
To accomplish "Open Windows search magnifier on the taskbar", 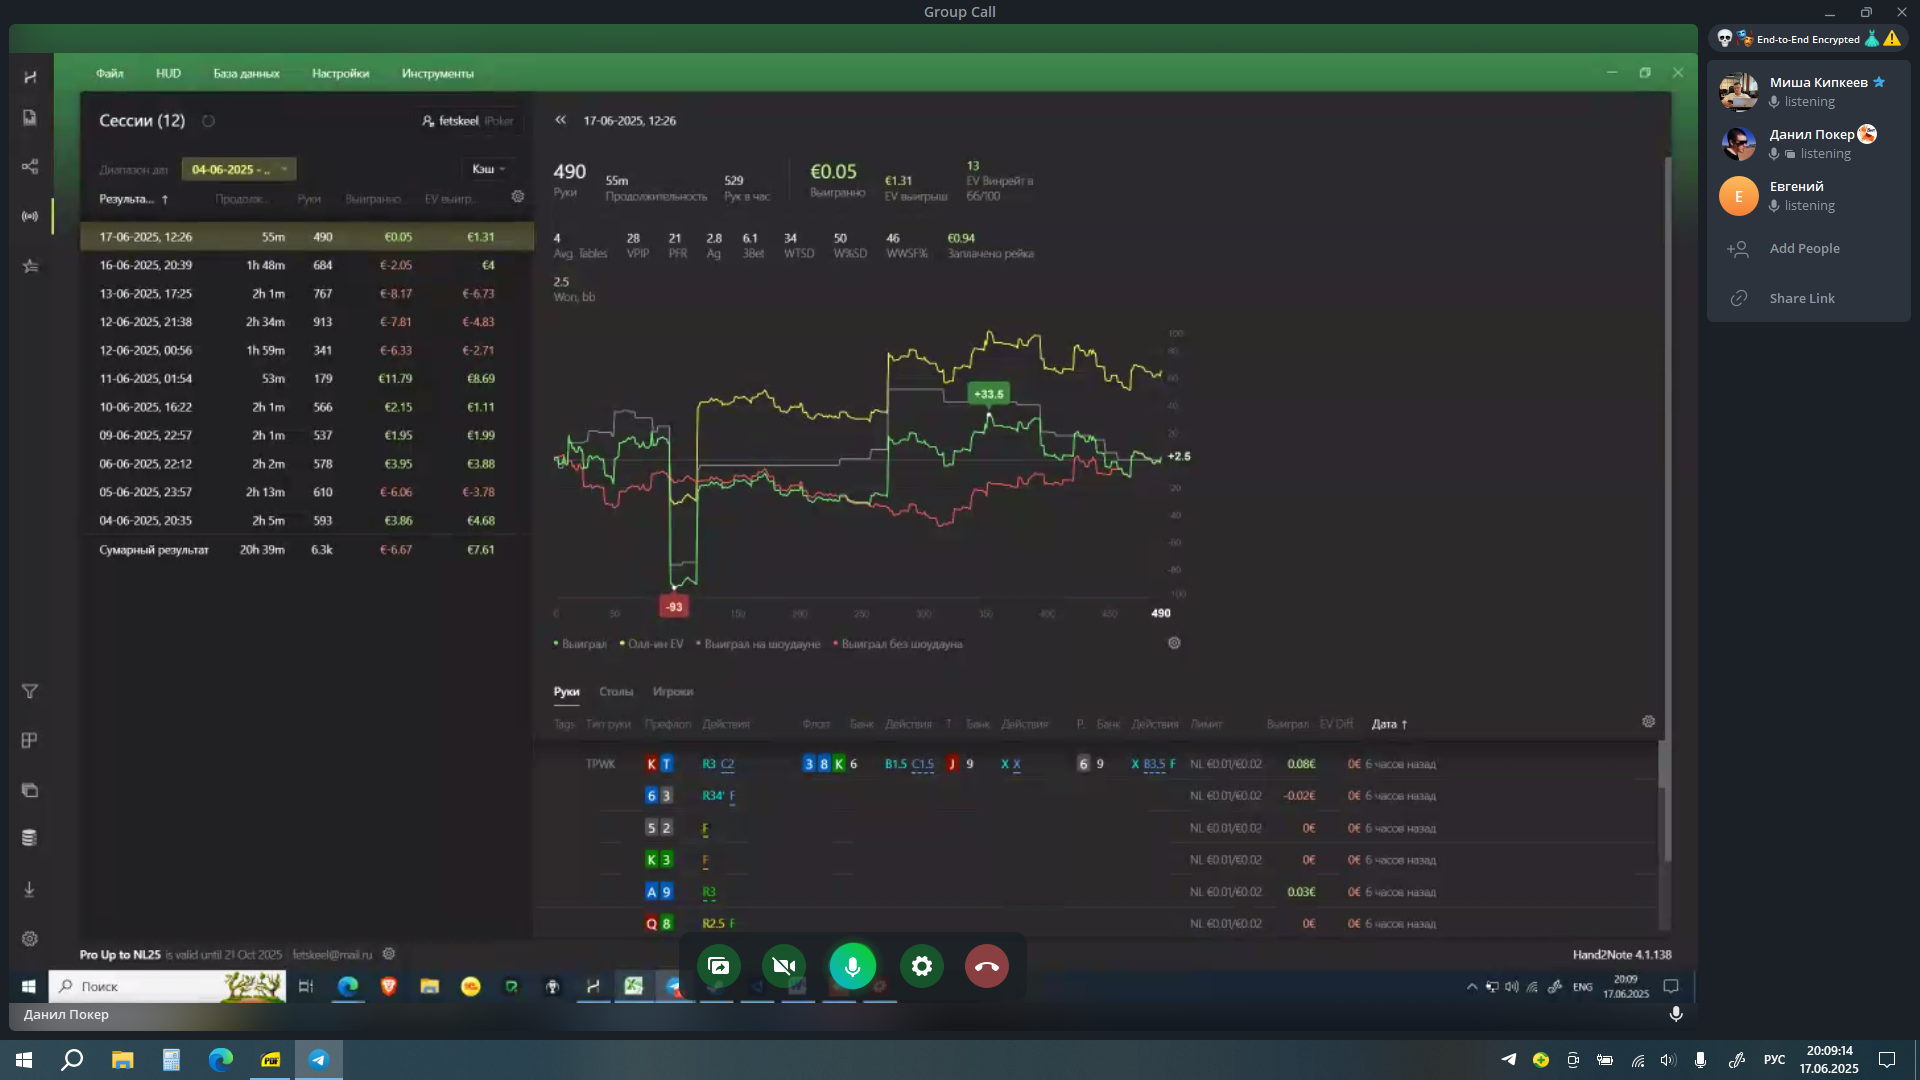I will pos(72,1060).
